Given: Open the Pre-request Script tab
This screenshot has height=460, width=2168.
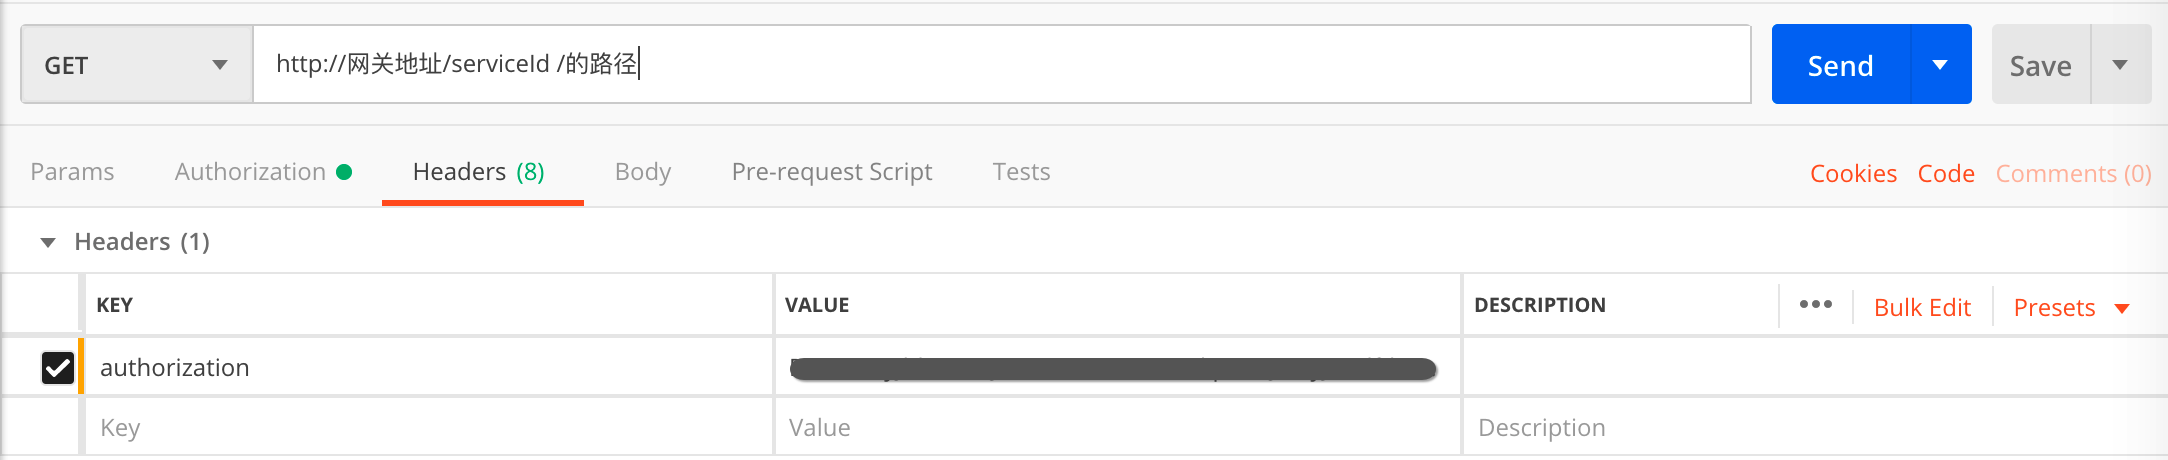Looking at the screenshot, I should point(832,172).
